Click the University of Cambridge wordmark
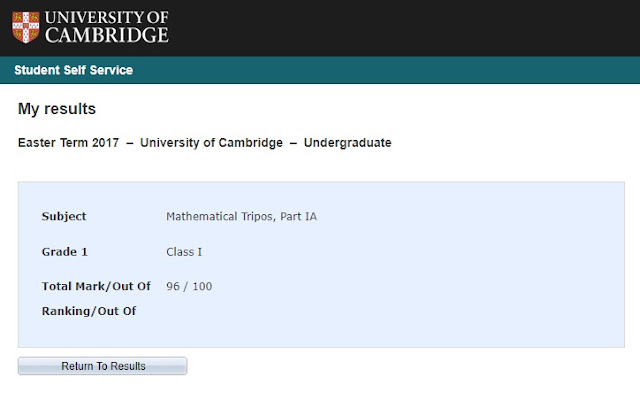Screen dimensions: 640x400 pyautogui.click(x=107, y=27)
